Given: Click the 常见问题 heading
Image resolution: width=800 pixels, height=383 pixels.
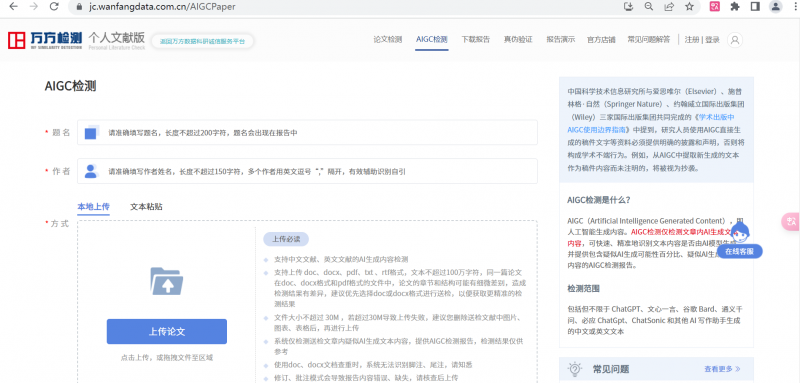Looking at the screenshot, I should [611, 369].
